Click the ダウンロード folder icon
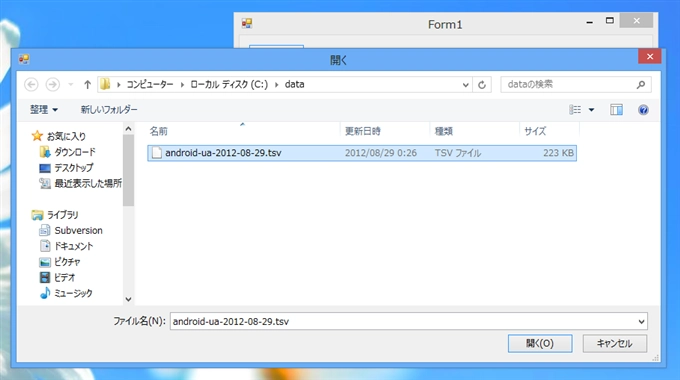 pos(45,152)
